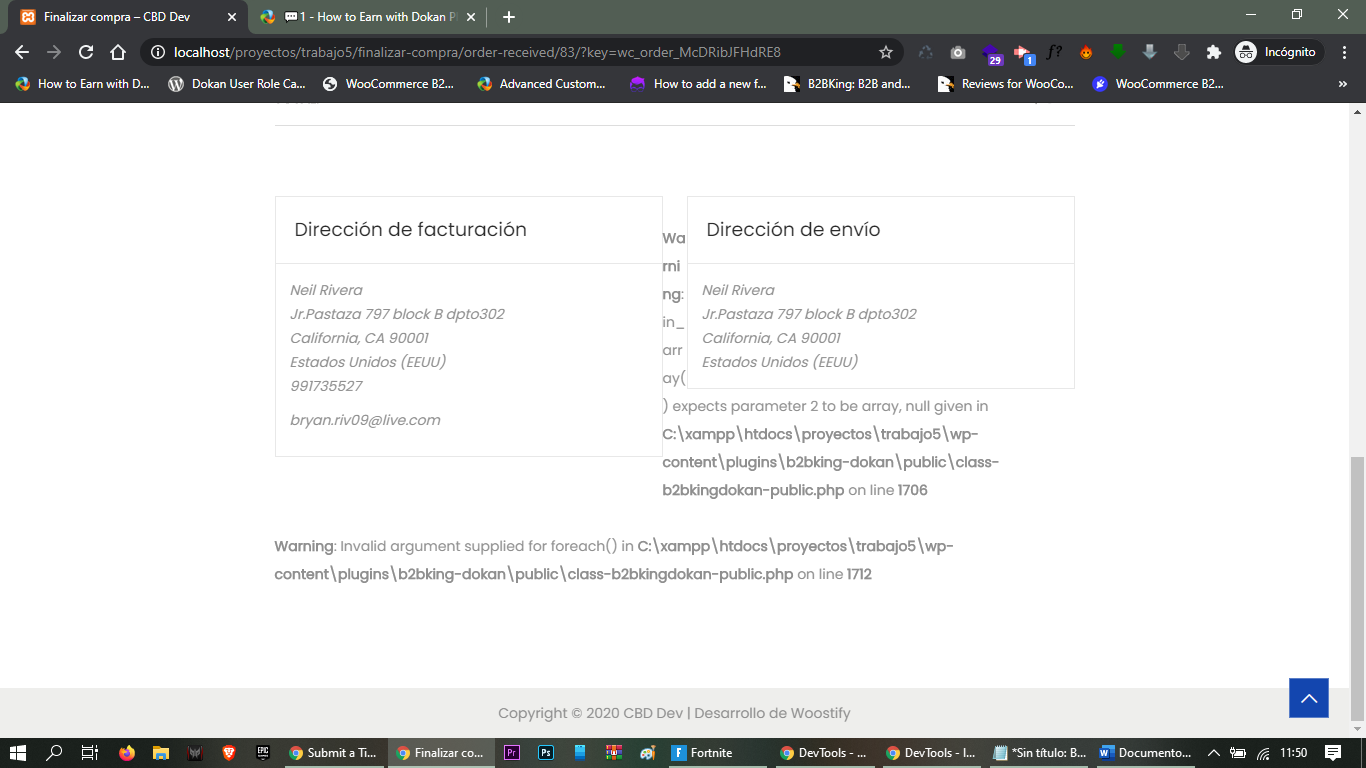Open the extension with the 29 badge
The width and height of the screenshot is (1366, 768).
tap(990, 53)
